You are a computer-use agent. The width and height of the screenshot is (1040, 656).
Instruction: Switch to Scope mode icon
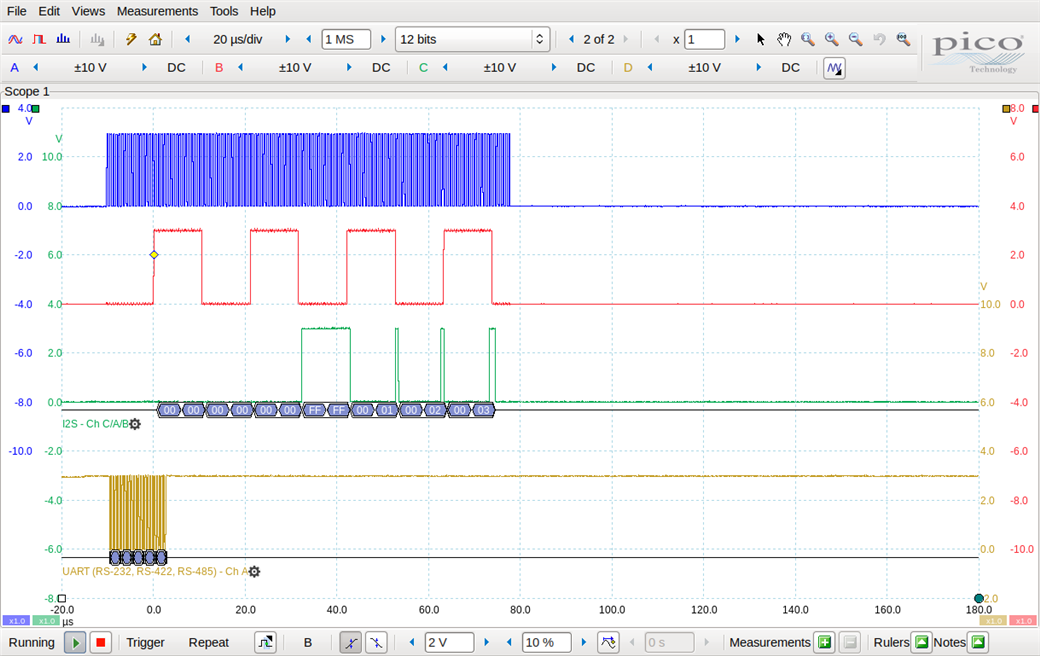point(15,39)
